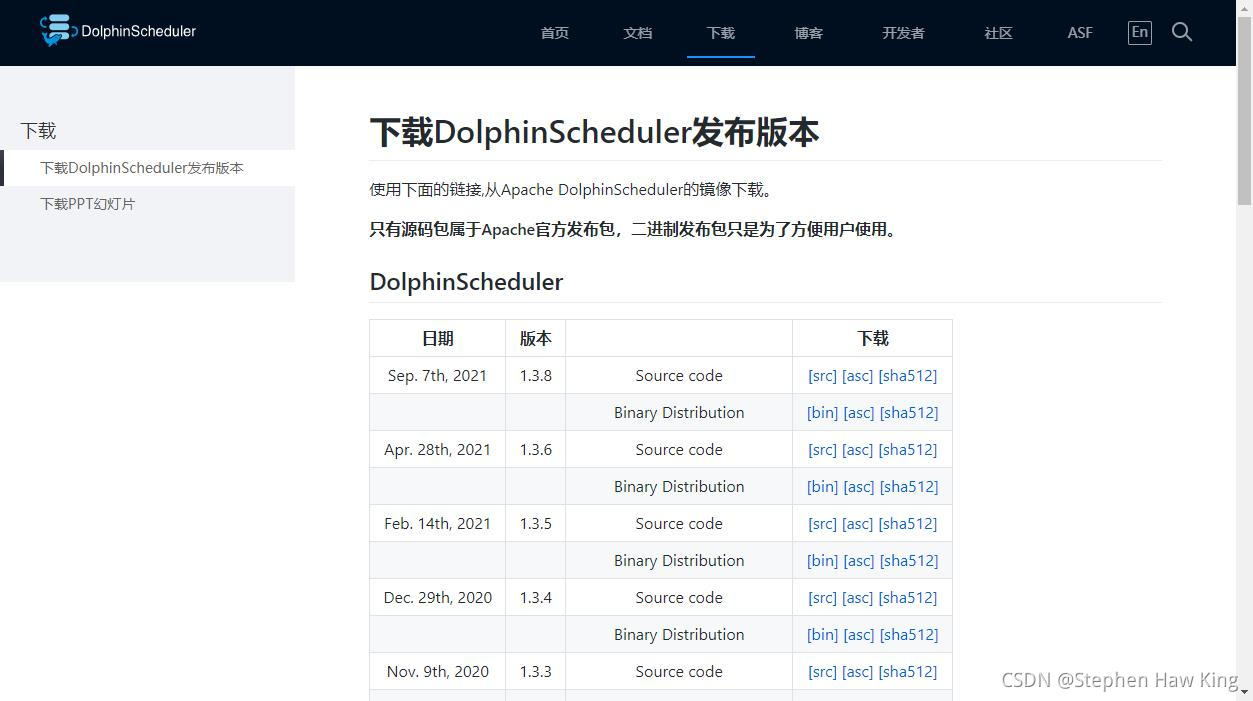The width and height of the screenshot is (1253, 701).
Task: Click the date cell Dec. 29th, 2020
Action: click(437, 598)
